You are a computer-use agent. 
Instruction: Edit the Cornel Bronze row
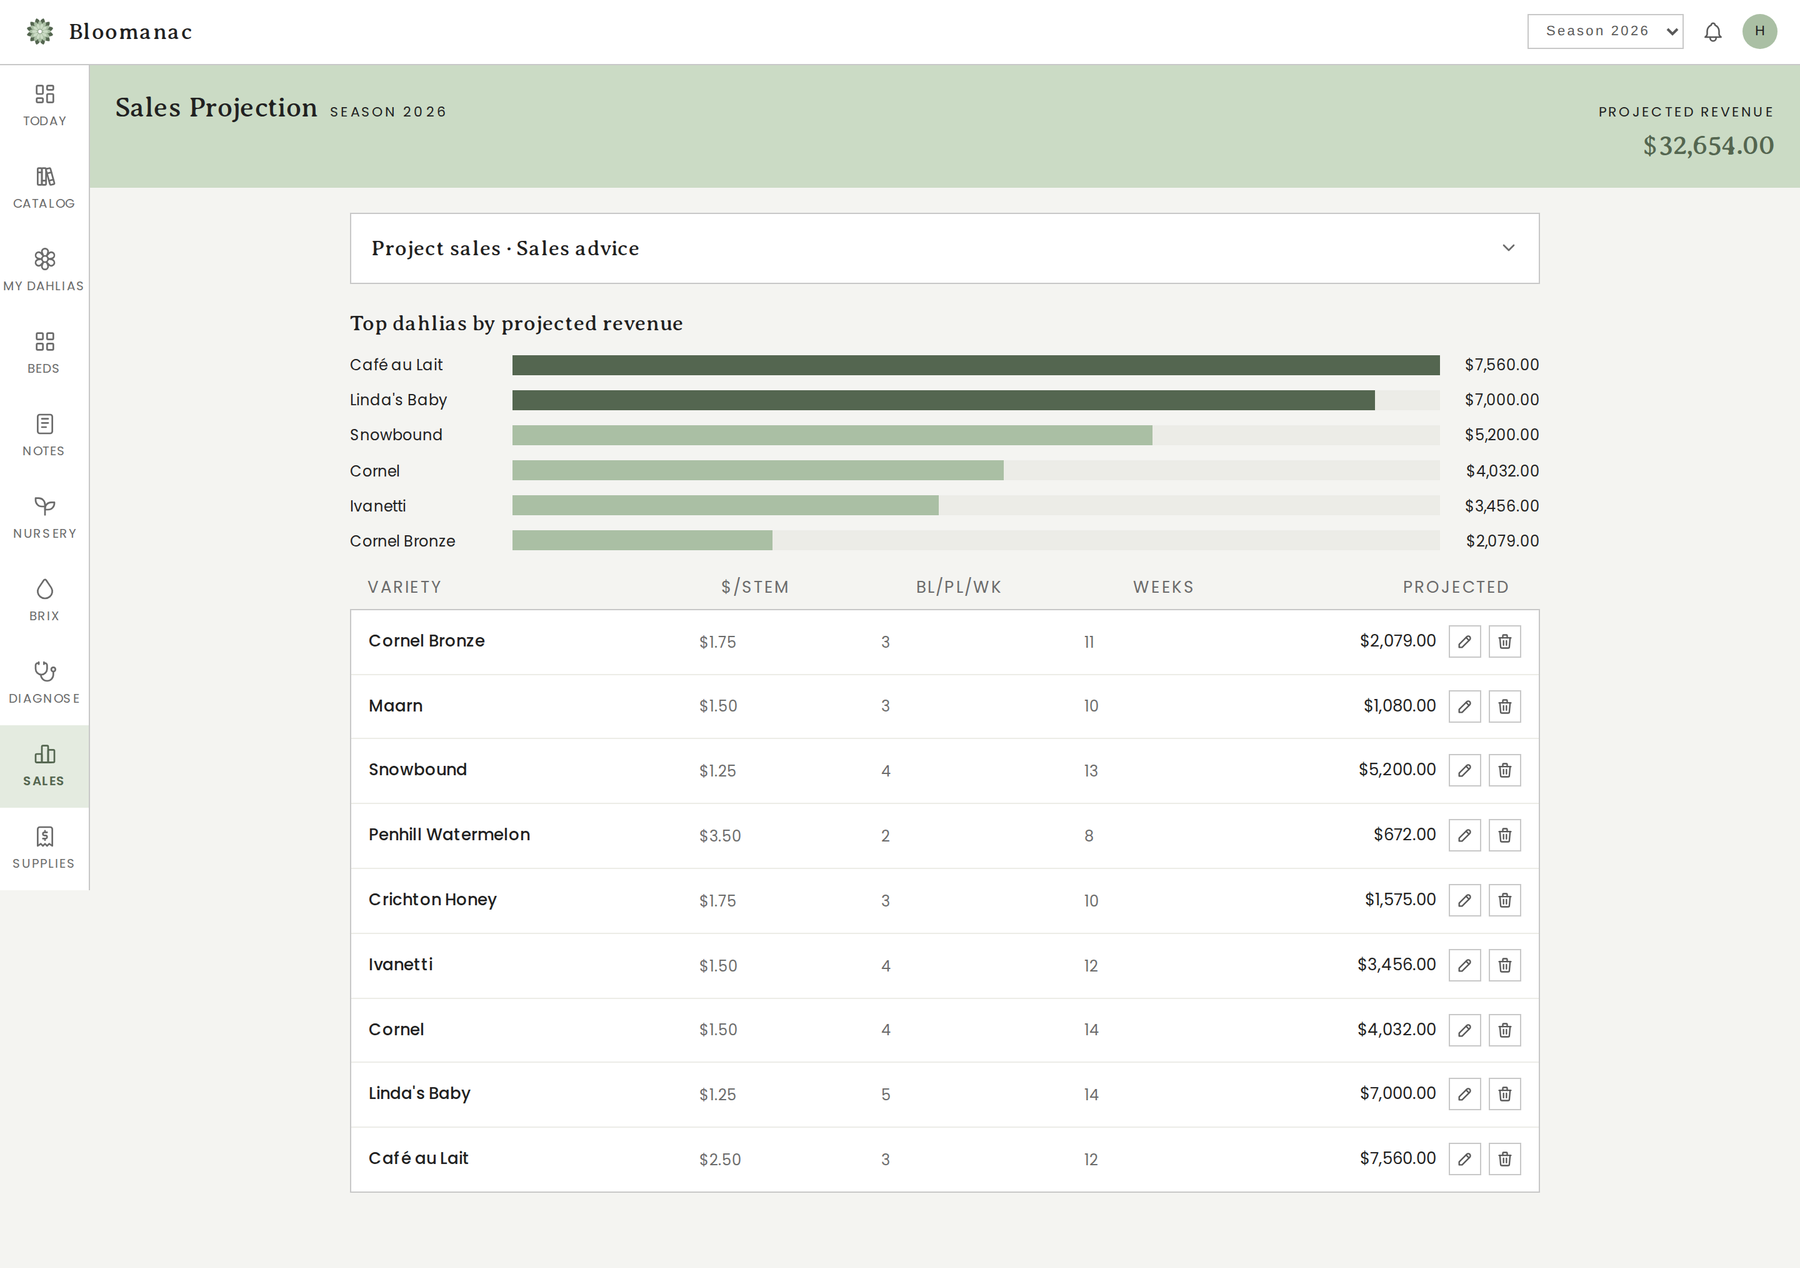(x=1465, y=642)
